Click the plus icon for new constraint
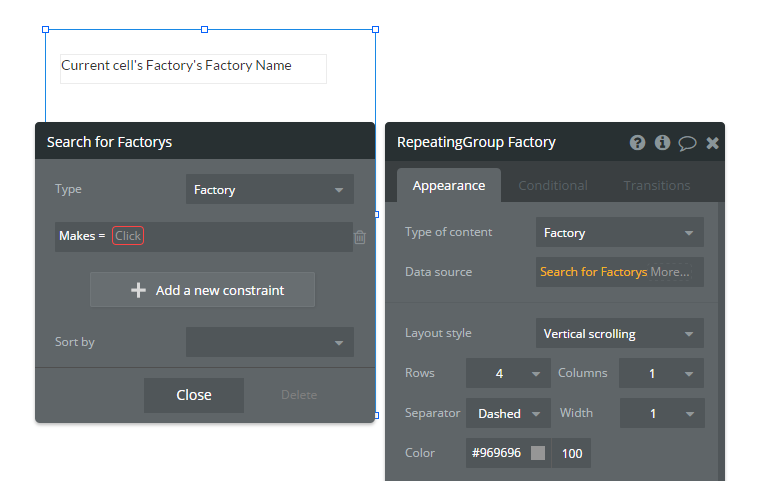Viewport: 776px width, 481px height. click(x=139, y=290)
